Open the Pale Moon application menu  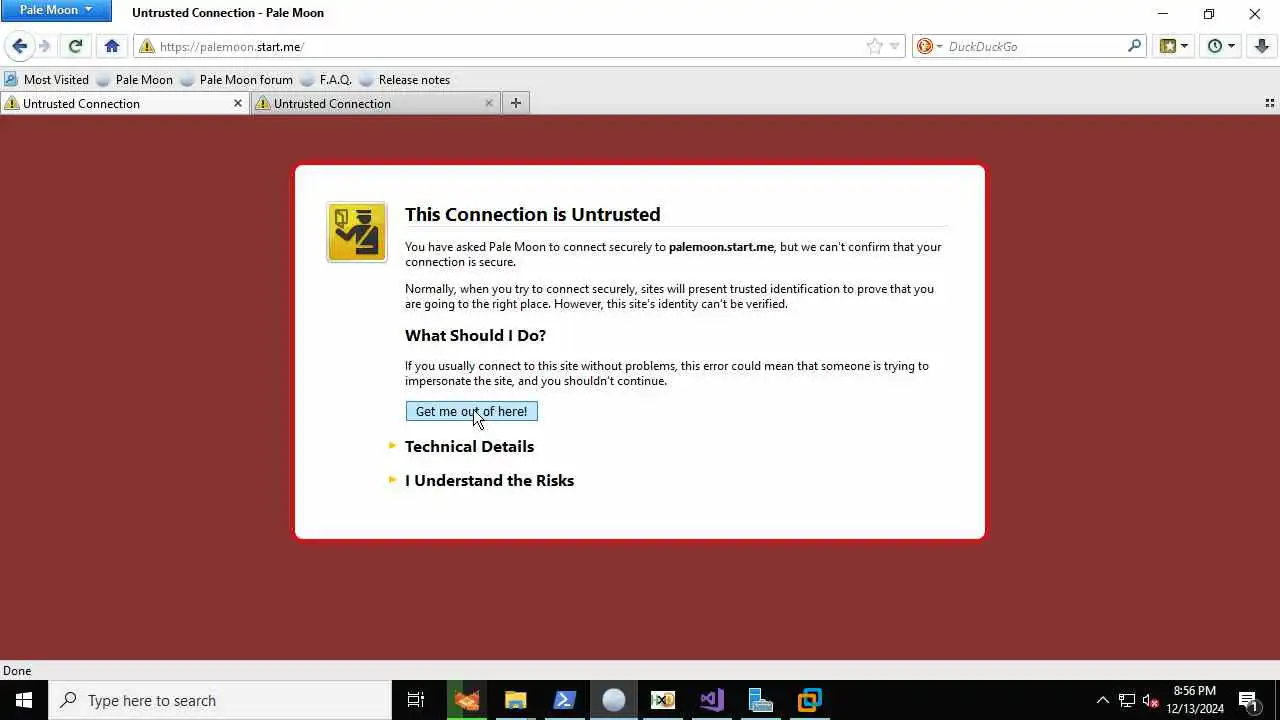click(x=55, y=10)
